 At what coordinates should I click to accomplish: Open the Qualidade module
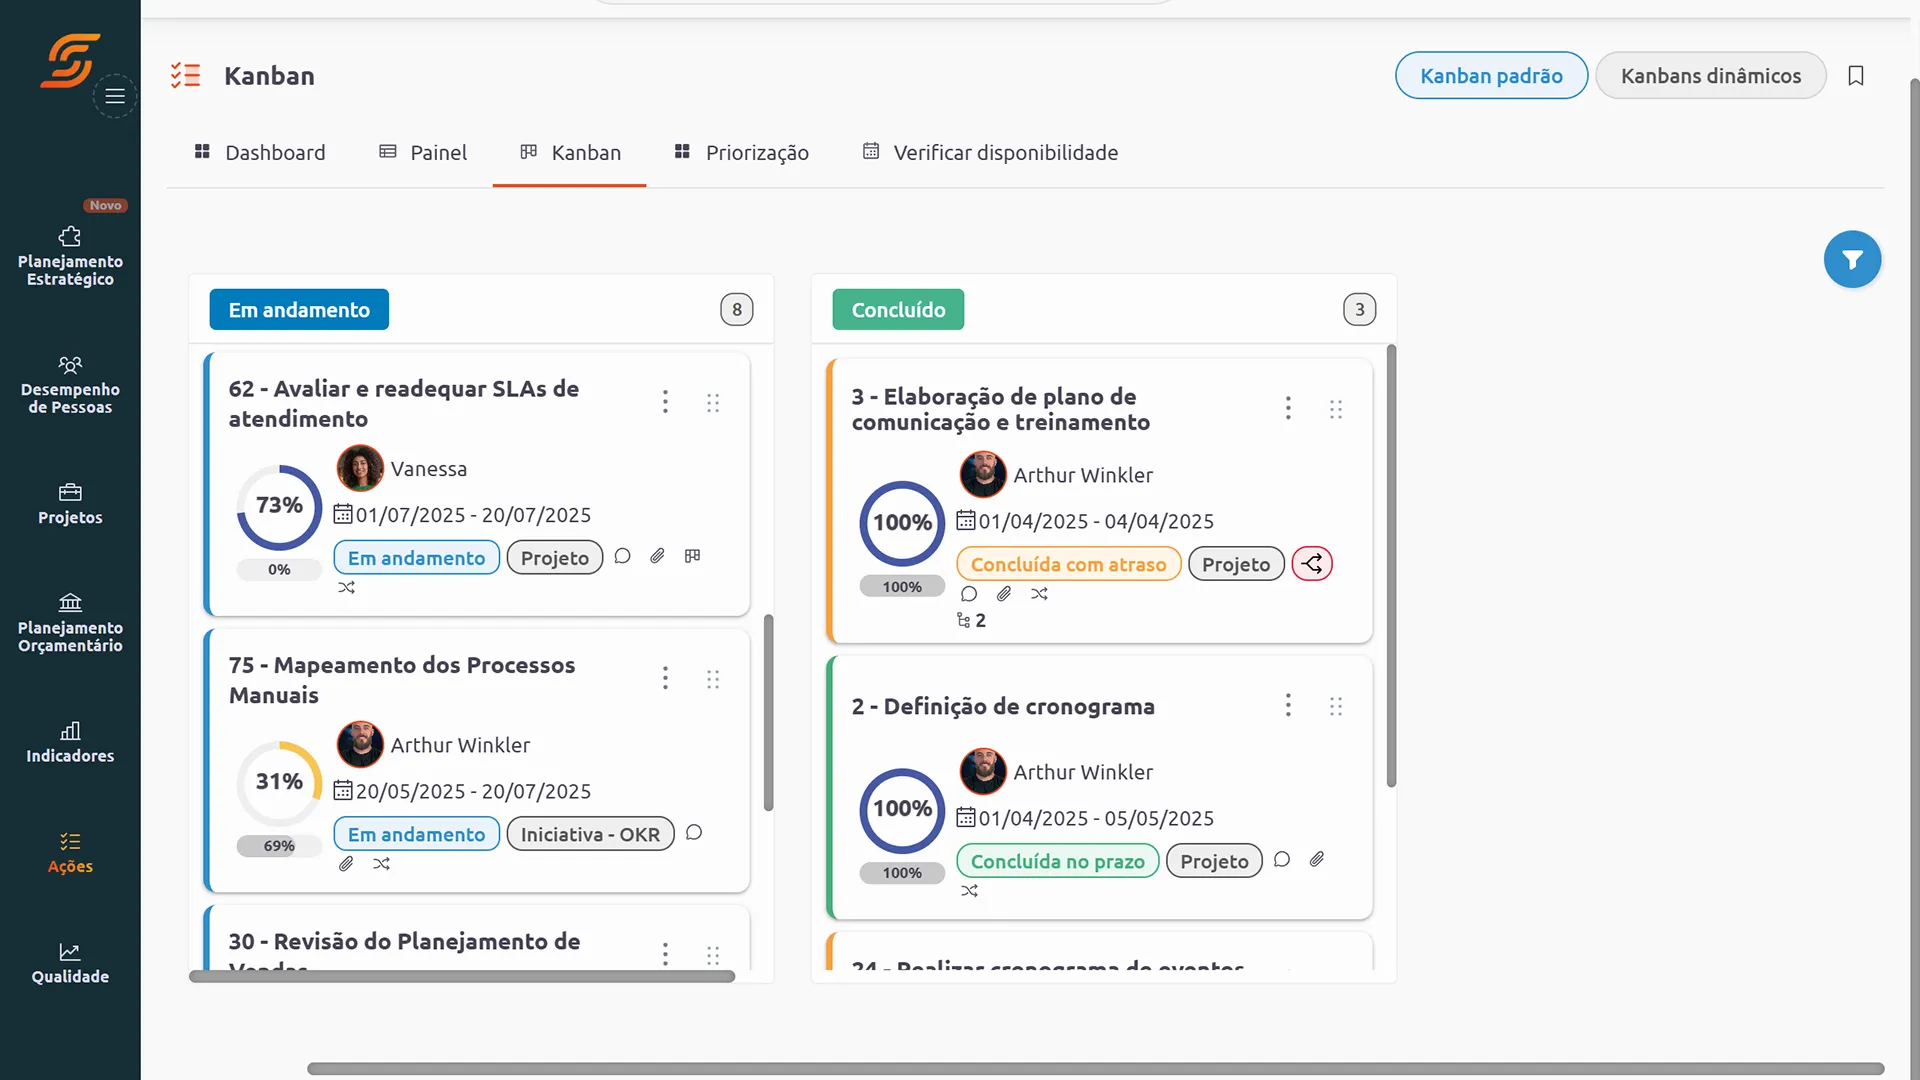[x=70, y=963]
